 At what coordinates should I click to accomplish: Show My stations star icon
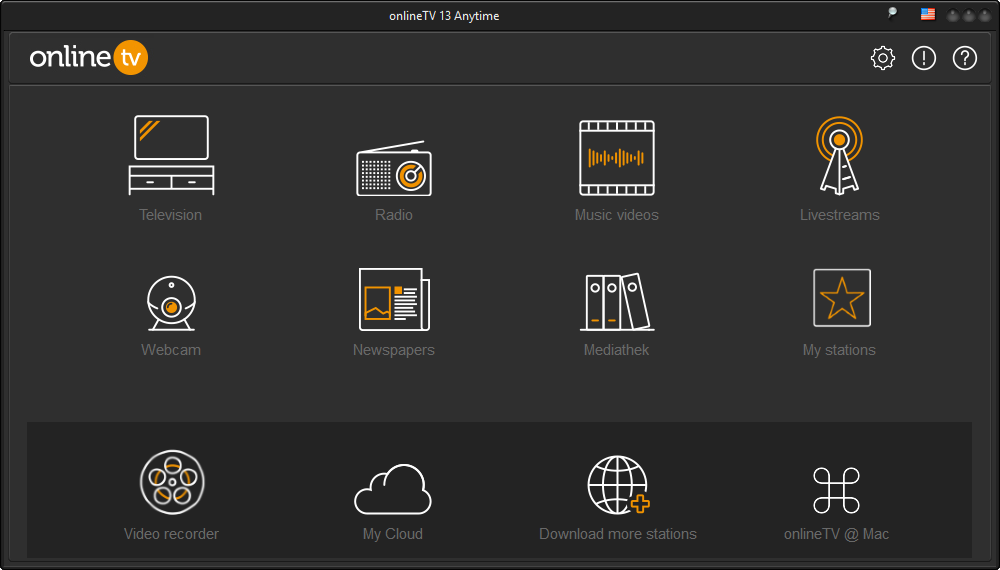coord(842,298)
